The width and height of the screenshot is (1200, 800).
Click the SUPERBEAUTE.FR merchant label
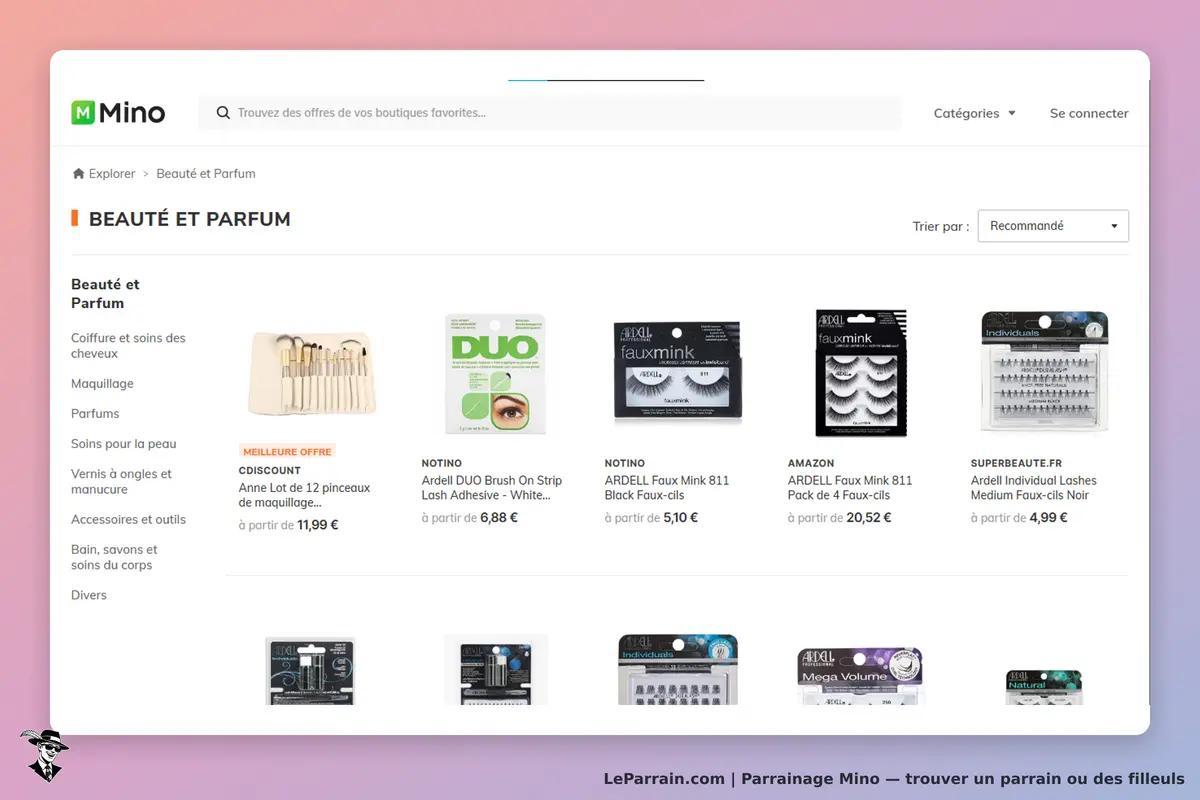[x=1016, y=463]
